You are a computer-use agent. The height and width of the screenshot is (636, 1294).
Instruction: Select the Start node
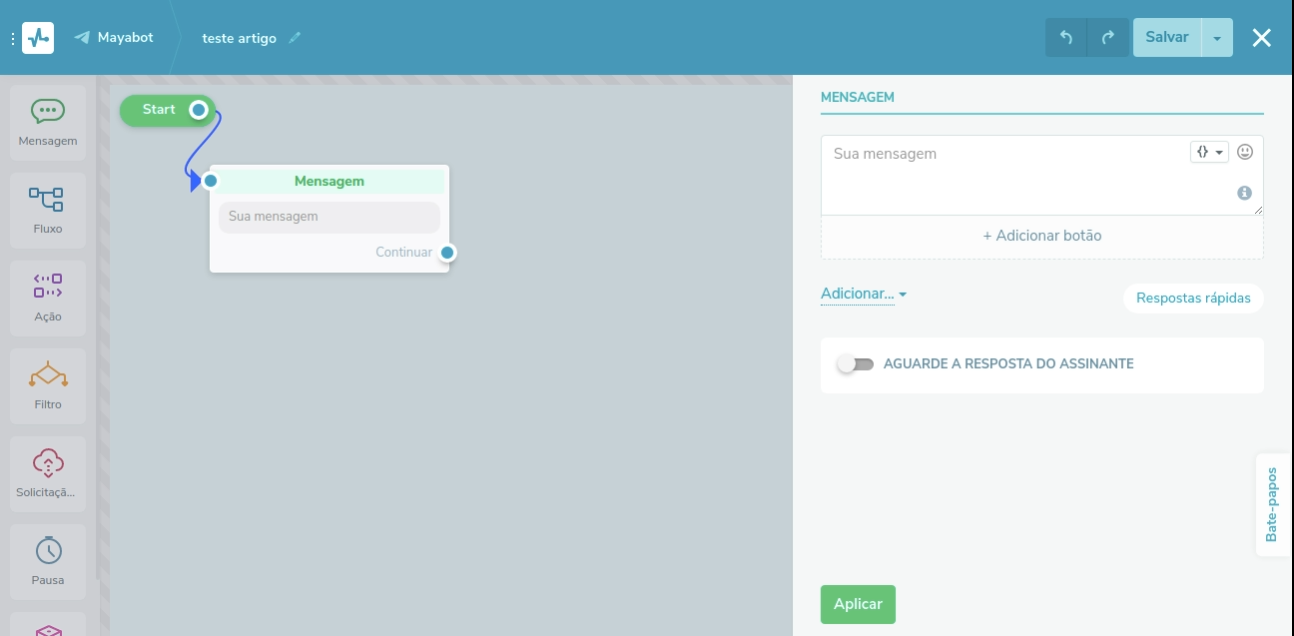(x=167, y=109)
